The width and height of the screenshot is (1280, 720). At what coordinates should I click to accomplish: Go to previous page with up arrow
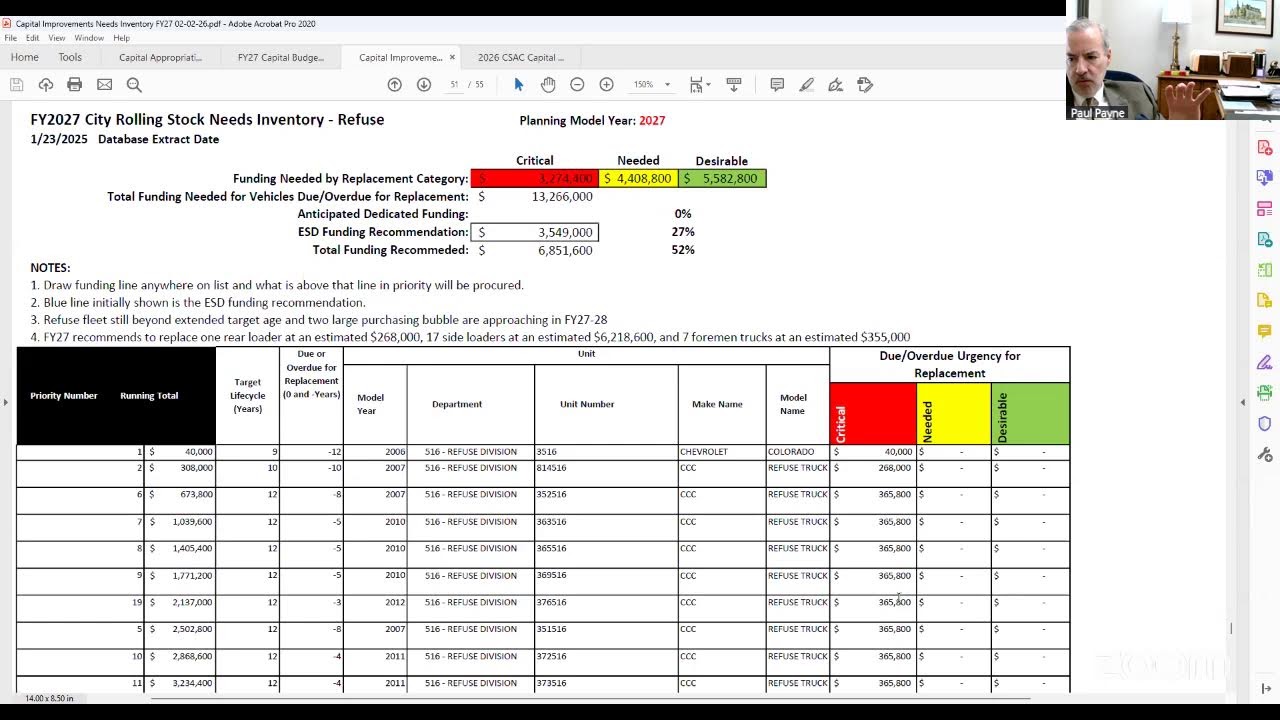(394, 85)
